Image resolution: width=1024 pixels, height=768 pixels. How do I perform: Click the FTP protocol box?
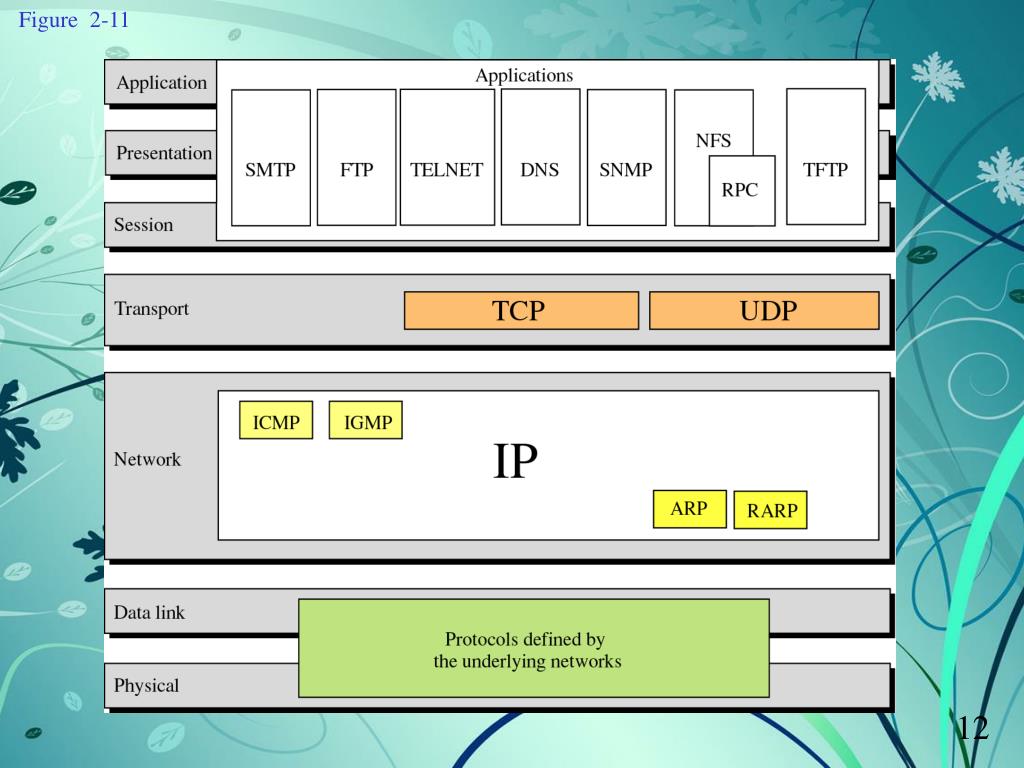357,157
